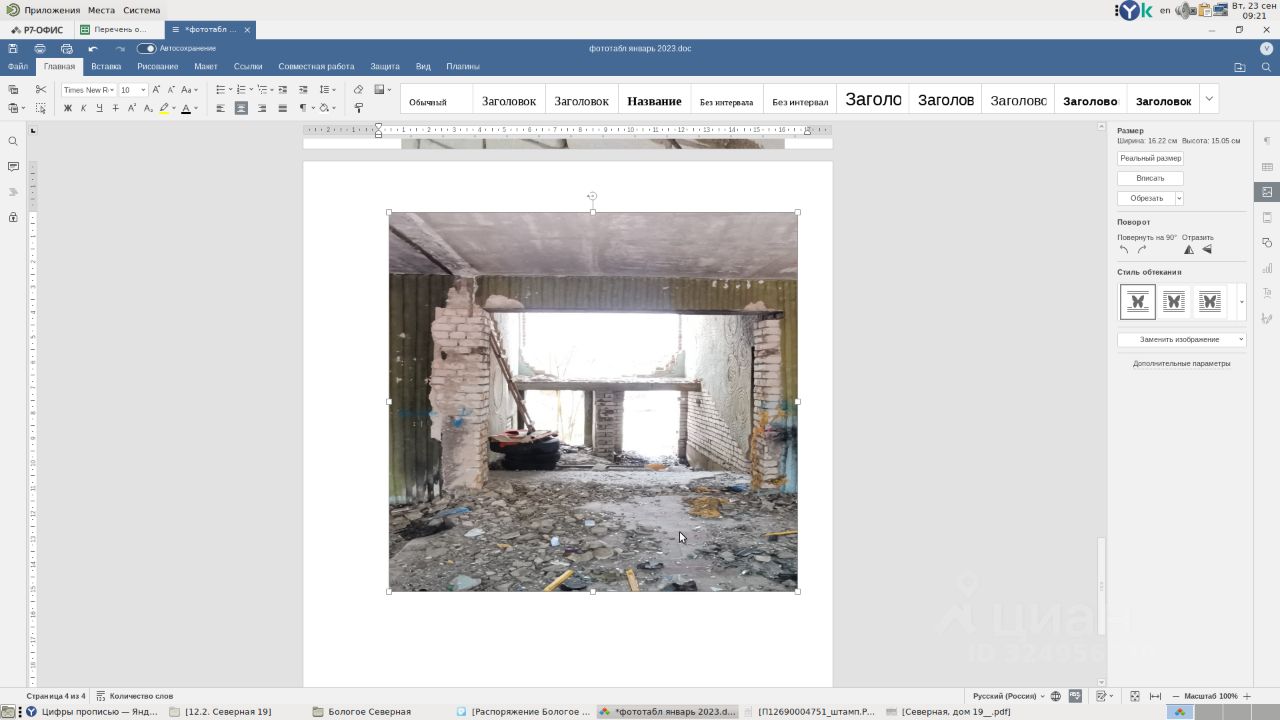
Task: Open header and footer settings icon
Action: pyautogui.click(x=1267, y=217)
